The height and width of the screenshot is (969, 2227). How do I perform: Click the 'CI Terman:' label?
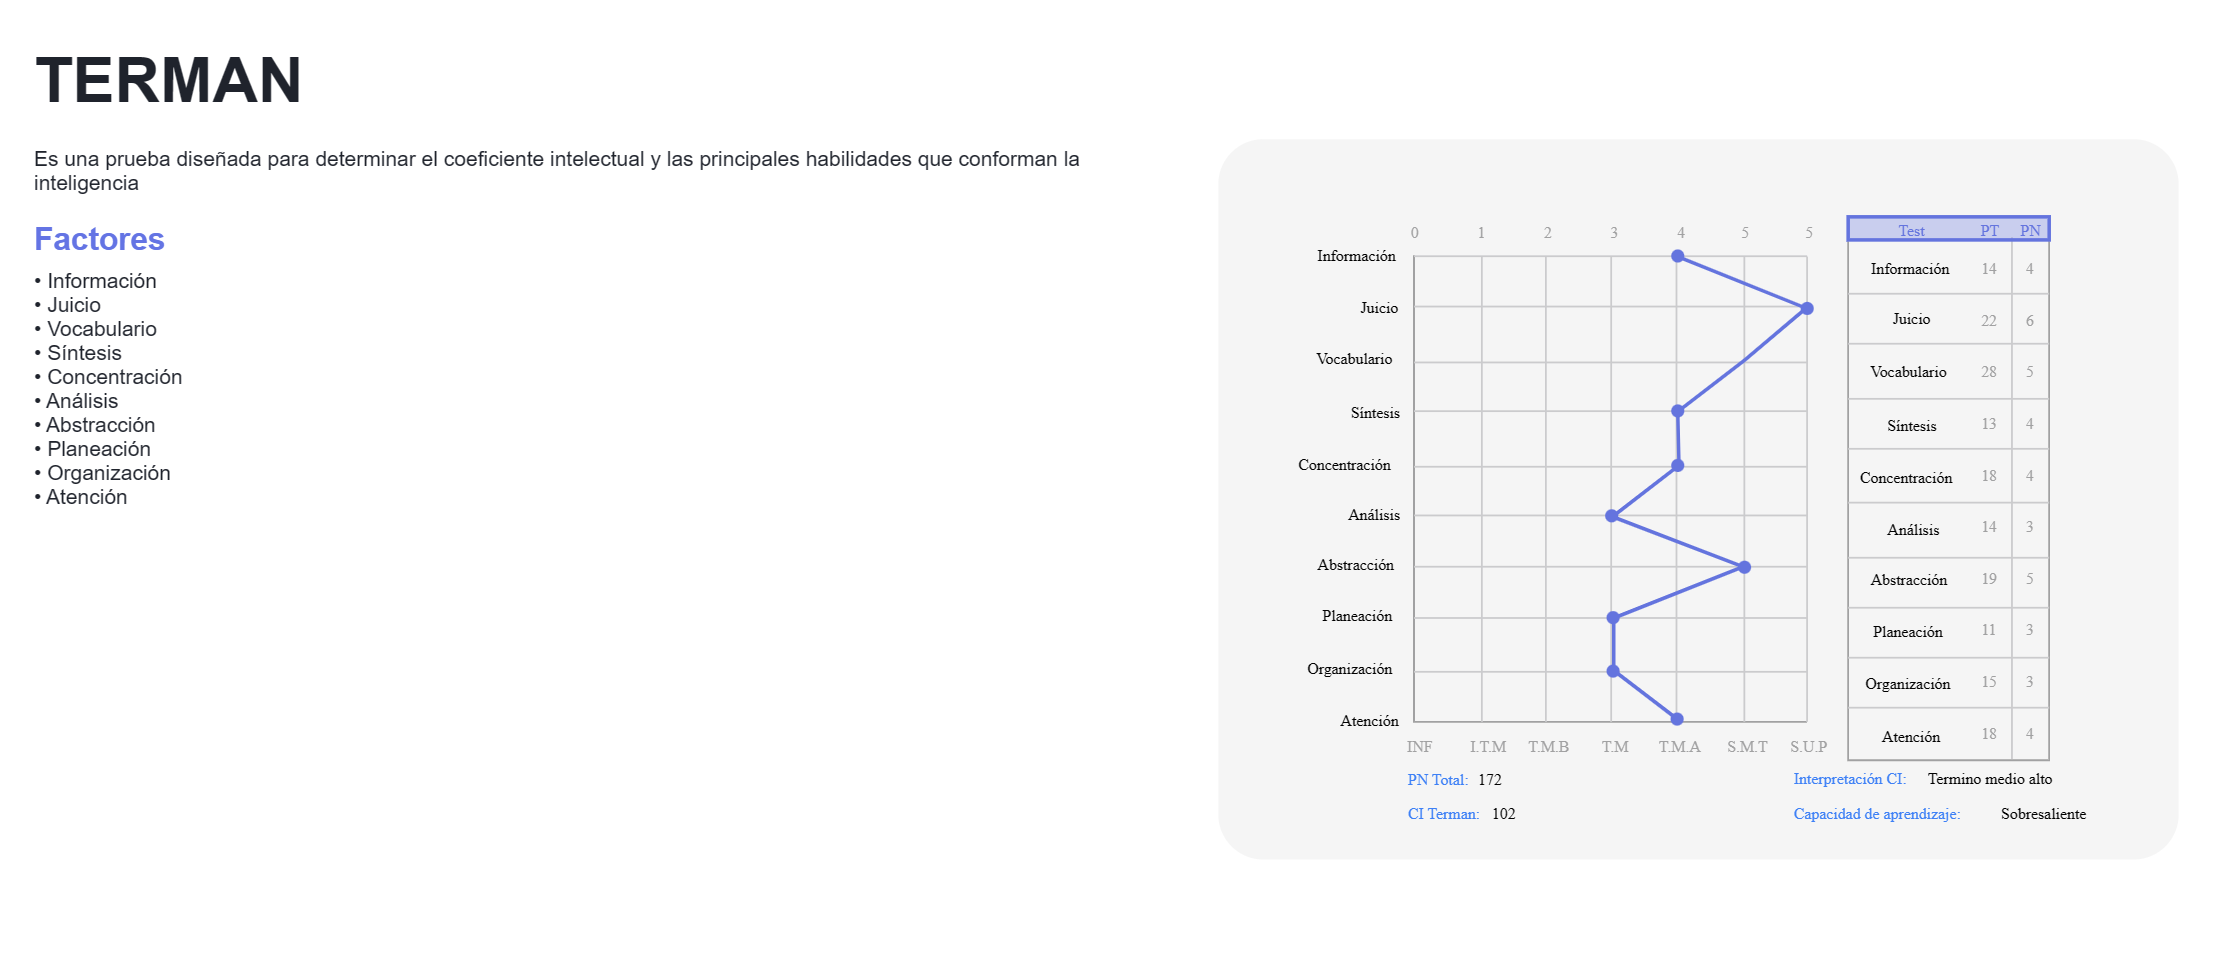point(1443,814)
